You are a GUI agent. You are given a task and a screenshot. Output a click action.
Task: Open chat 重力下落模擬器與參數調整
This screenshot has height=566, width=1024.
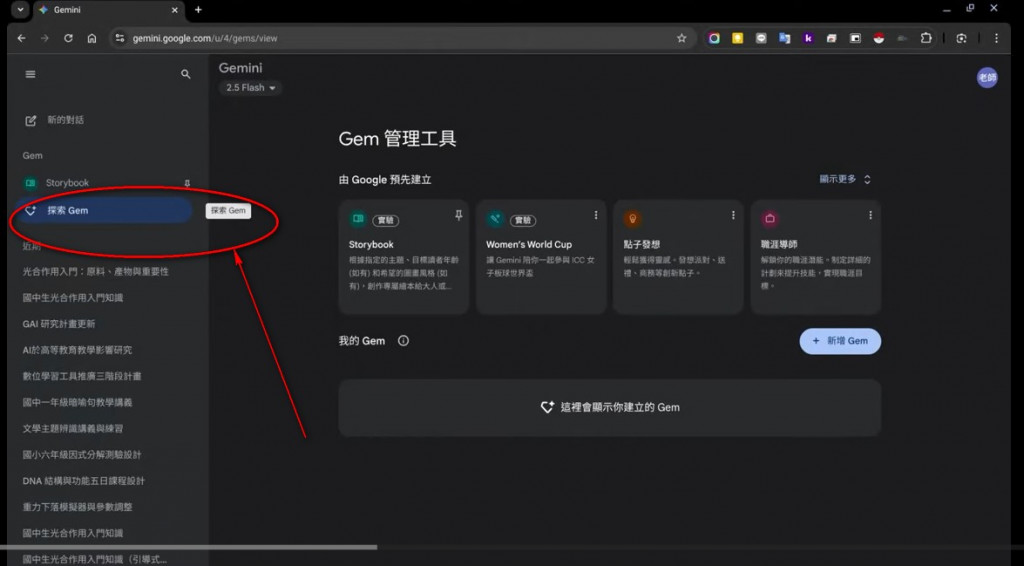(x=77, y=507)
